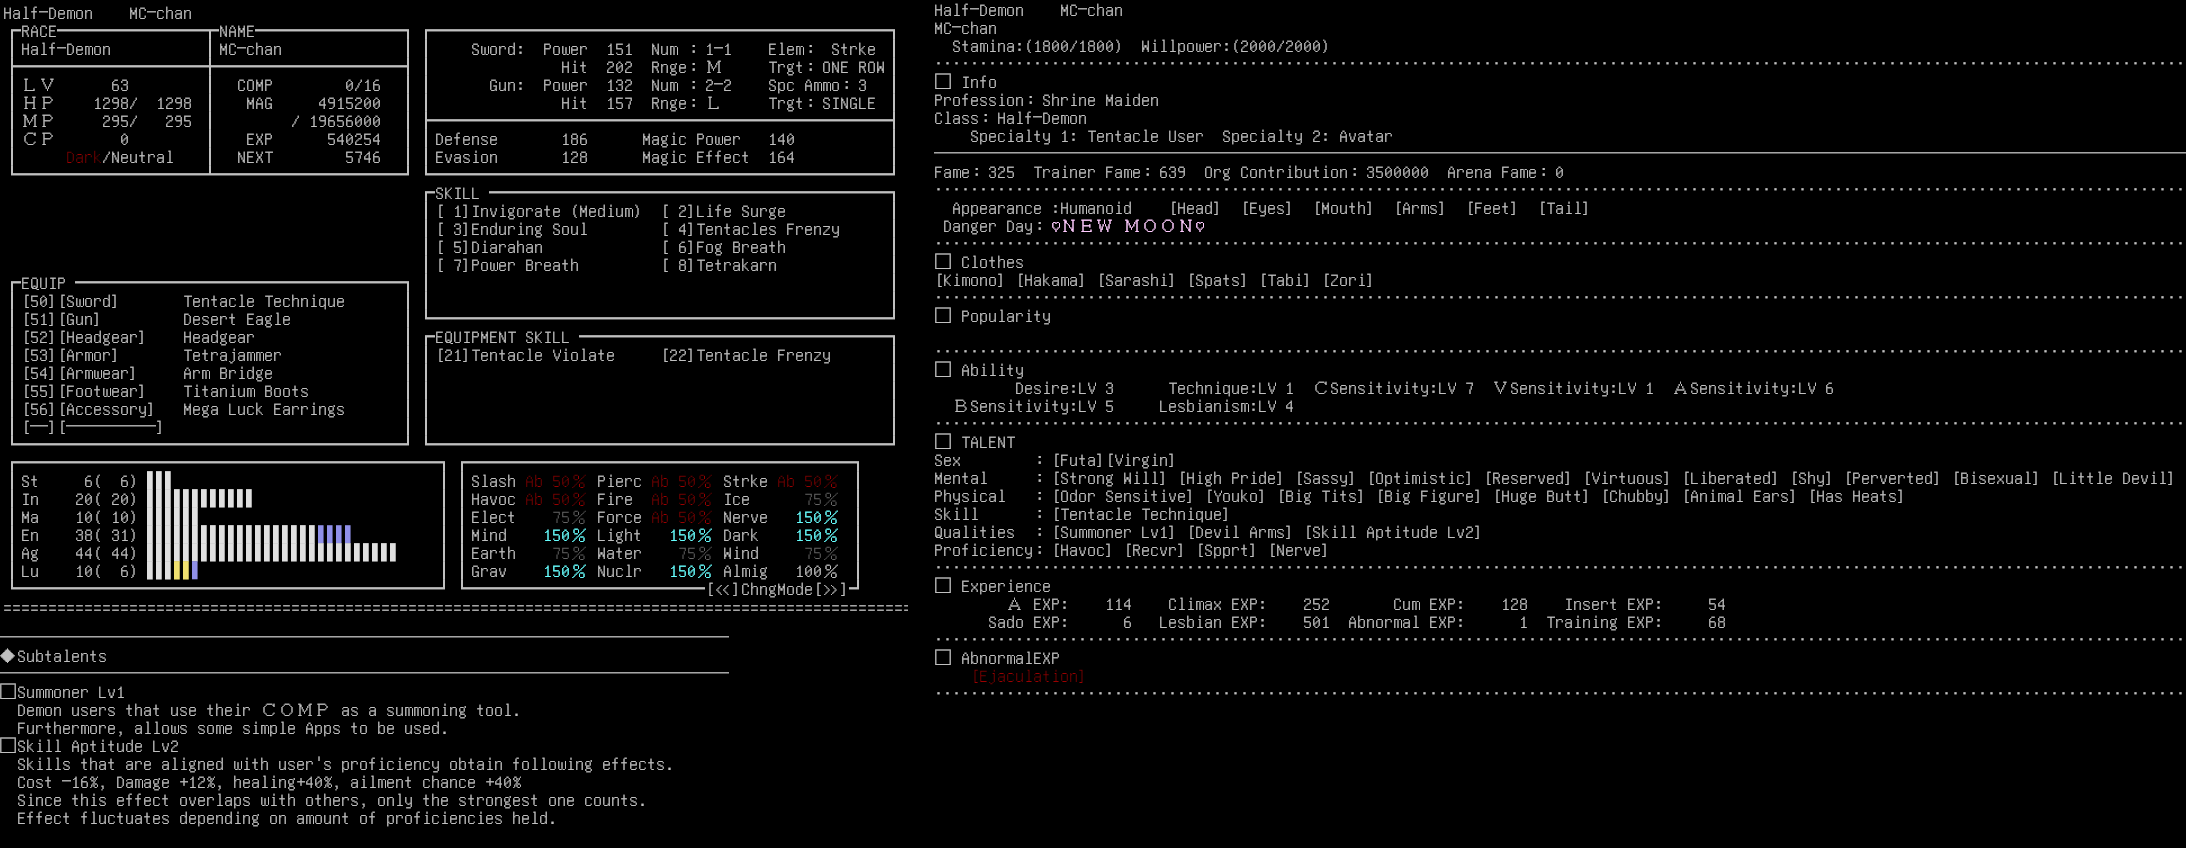2186x848 pixels.
Task: Choose skill [4] Tentacles Frenzy
Action: pyautogui.click(x=750, y=230)
